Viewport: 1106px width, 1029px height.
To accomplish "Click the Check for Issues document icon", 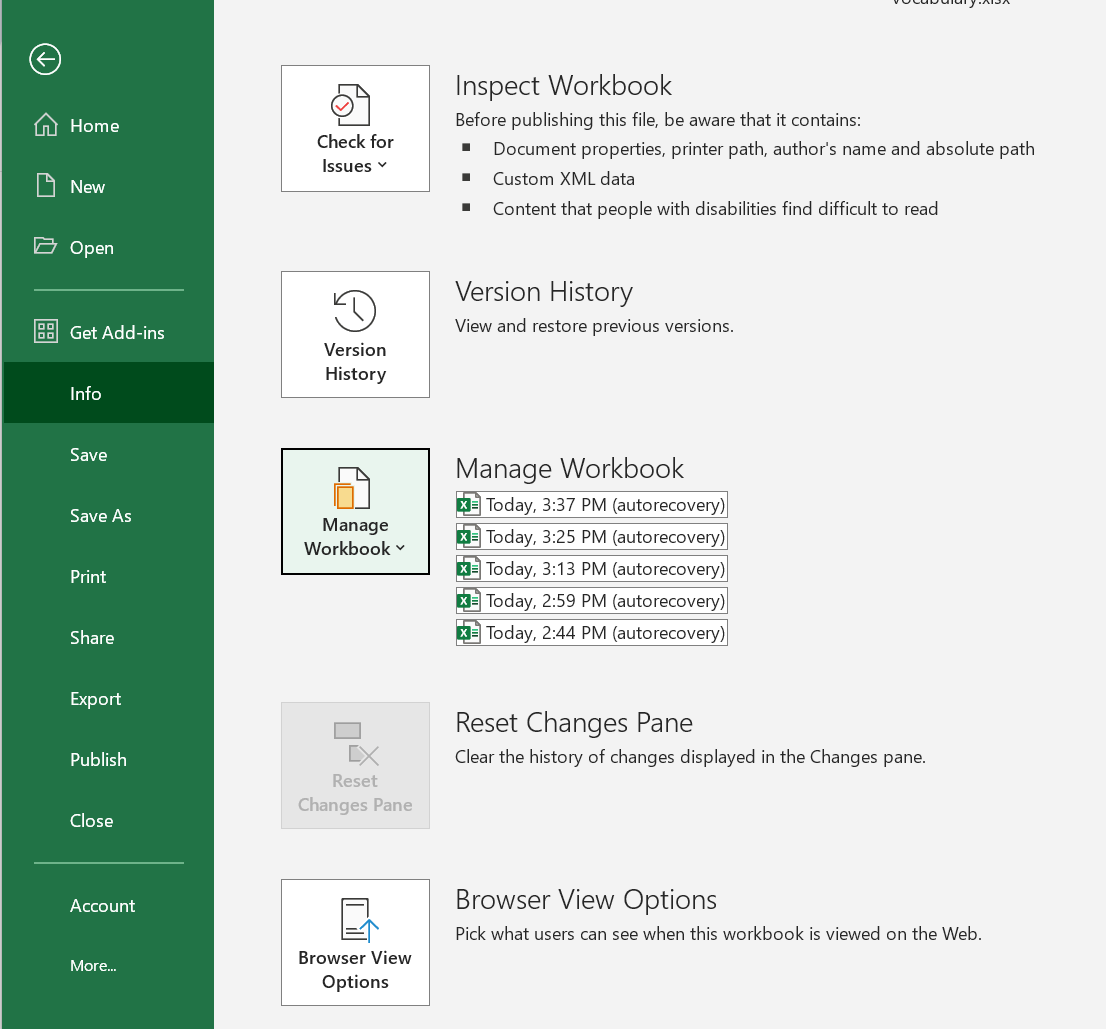I will [351, 105].
